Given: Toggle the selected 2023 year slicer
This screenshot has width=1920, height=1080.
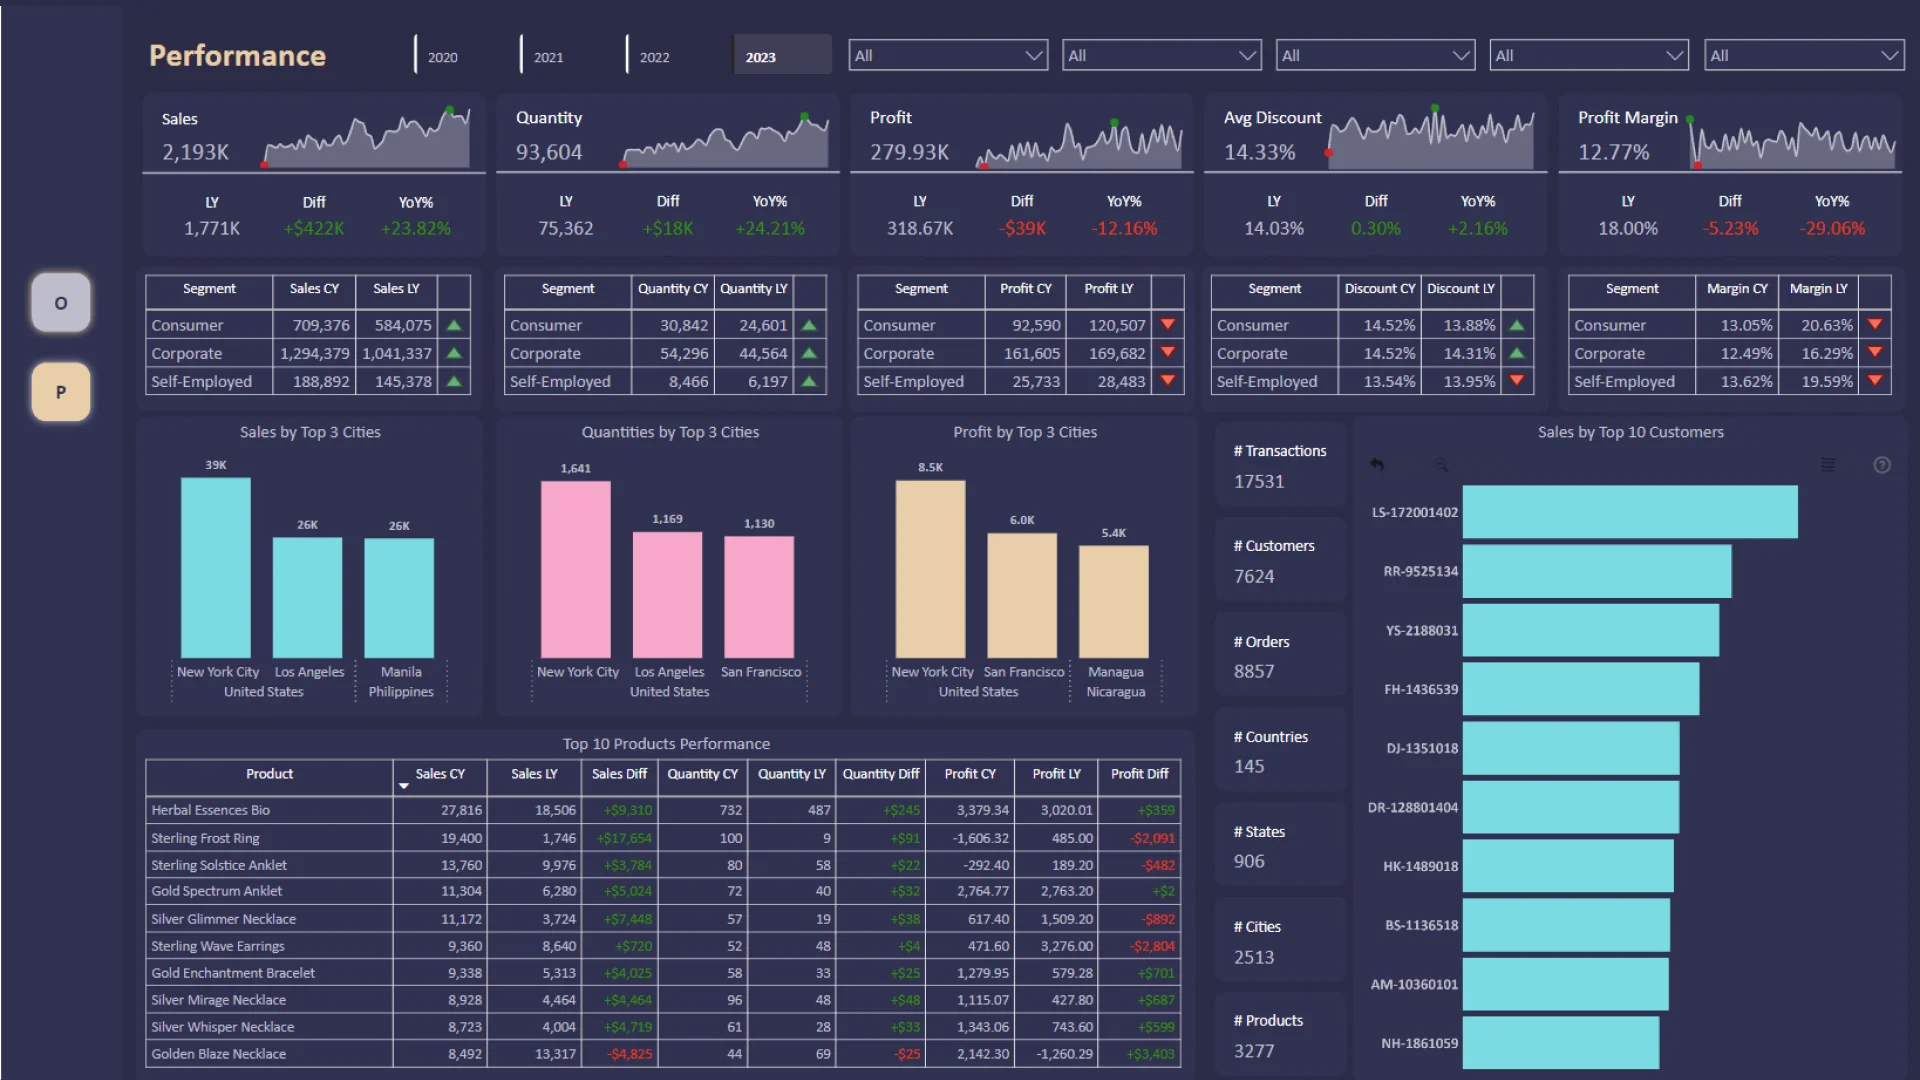Looking at the screenshot, I should (781, 55).
